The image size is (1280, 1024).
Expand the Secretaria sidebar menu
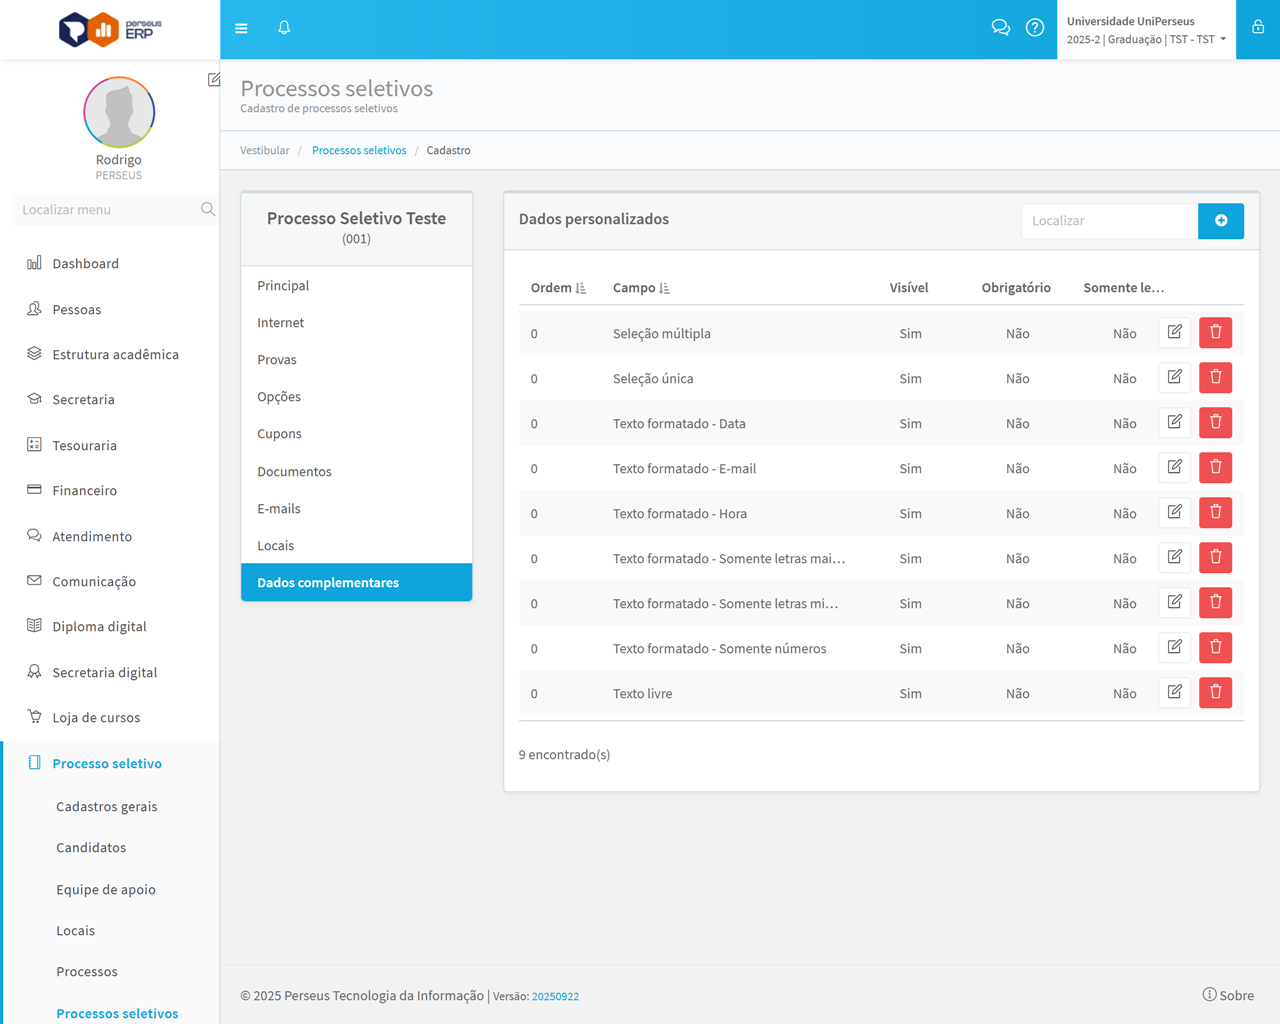pyautogui.click(x=83, y=400)
